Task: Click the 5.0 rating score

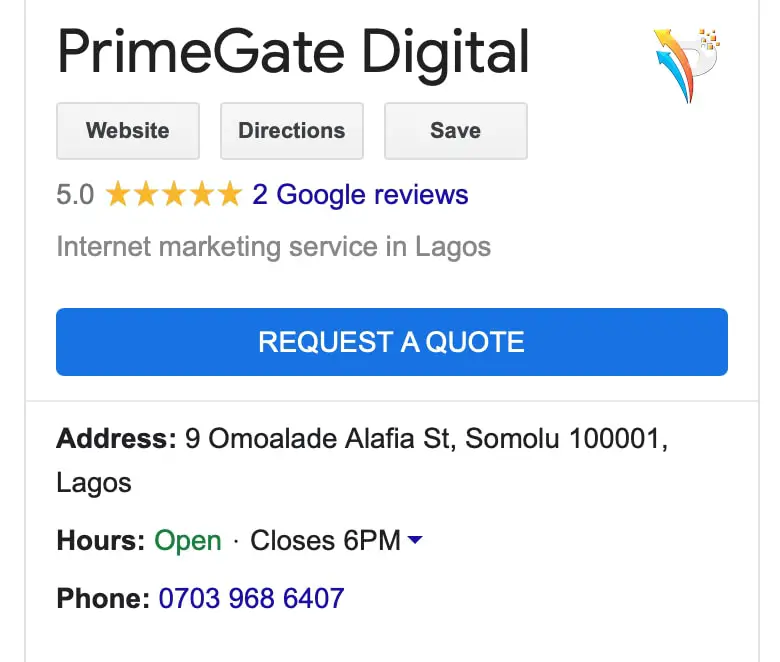Action: 75,194
